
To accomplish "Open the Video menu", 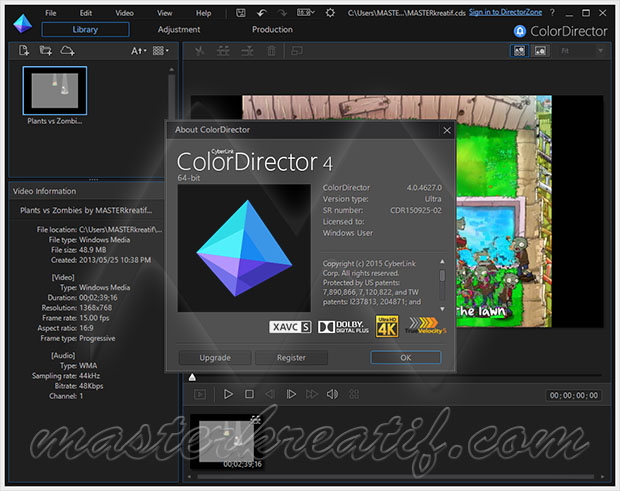I will pos(124,13).
